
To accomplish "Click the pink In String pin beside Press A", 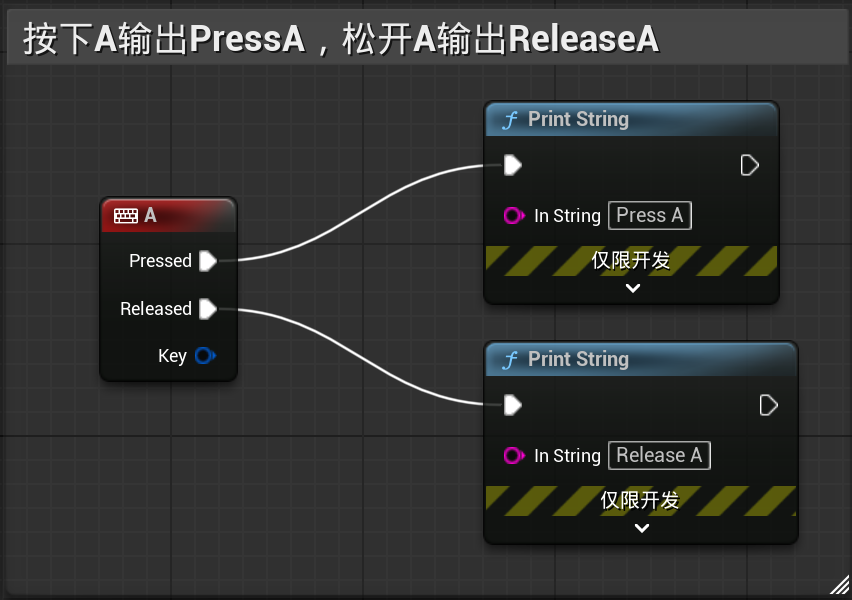I will 514,216.
